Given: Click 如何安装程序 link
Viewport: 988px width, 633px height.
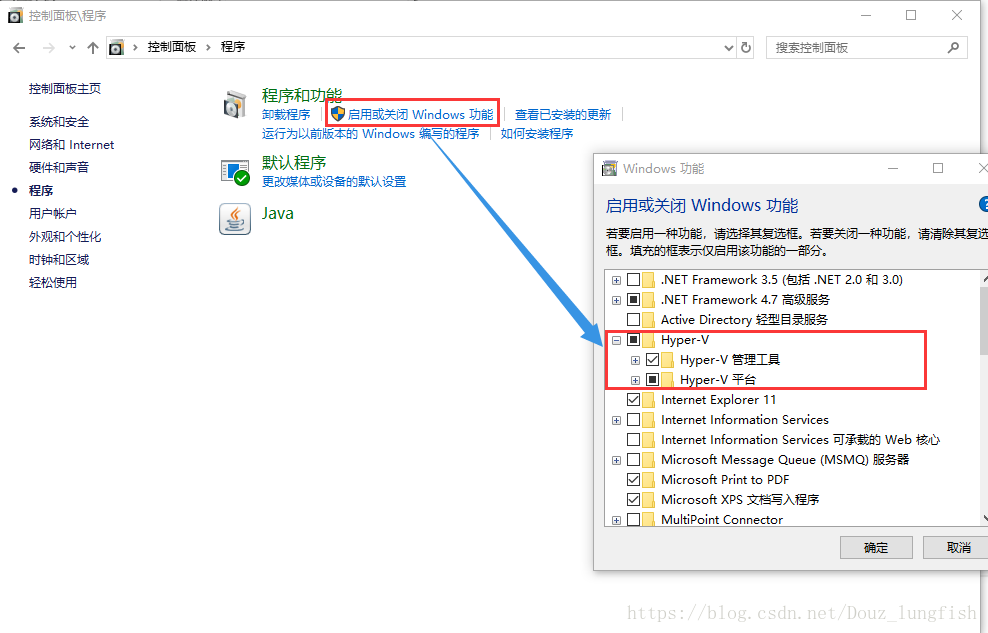Looking at the screenshot, I should click(x=537, y=134).
